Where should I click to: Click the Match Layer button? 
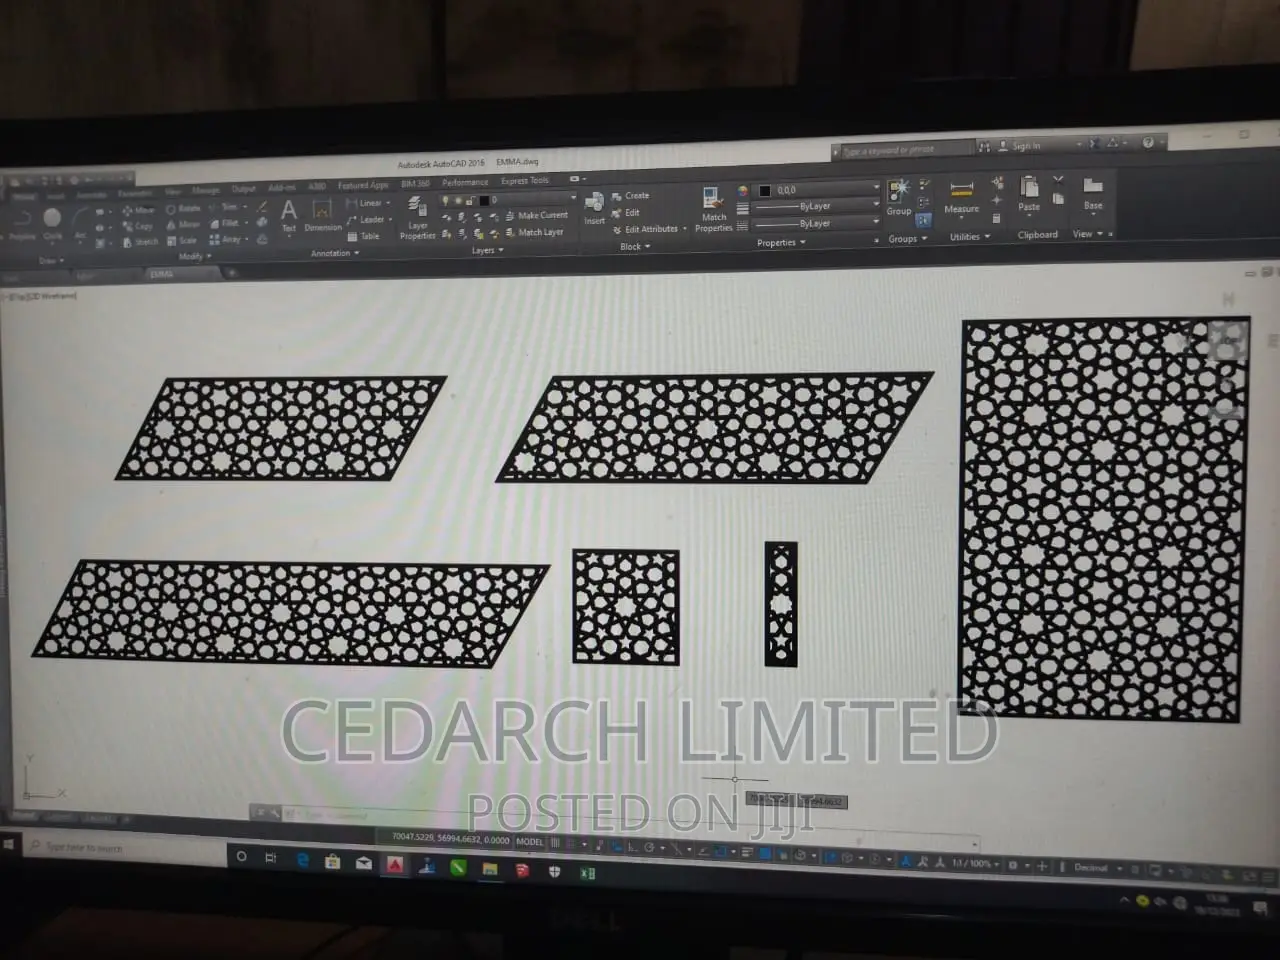click(533, 232)
